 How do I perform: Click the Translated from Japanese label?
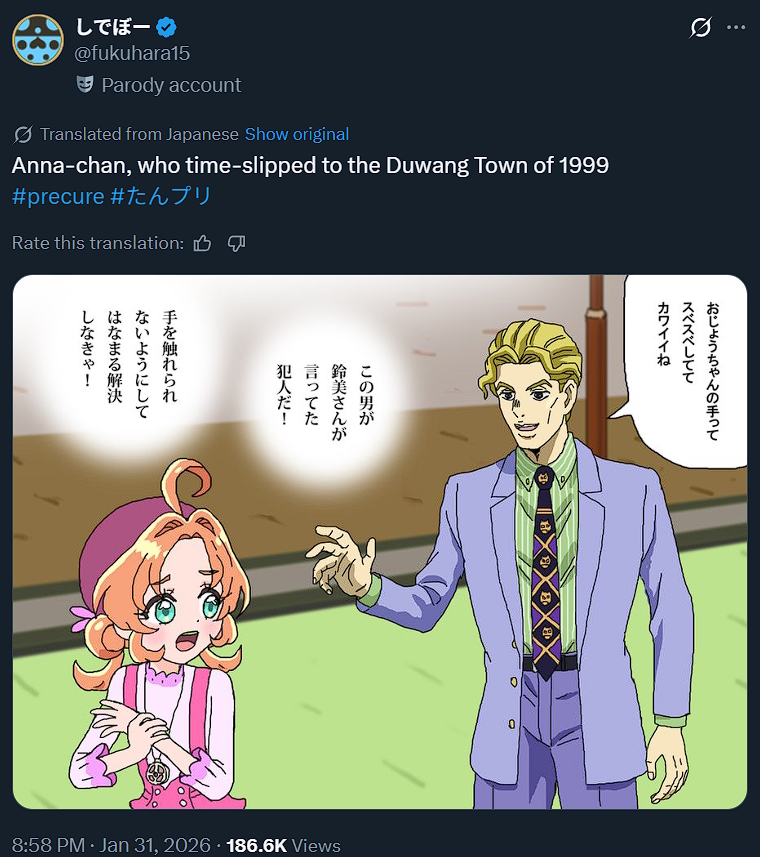139,134
